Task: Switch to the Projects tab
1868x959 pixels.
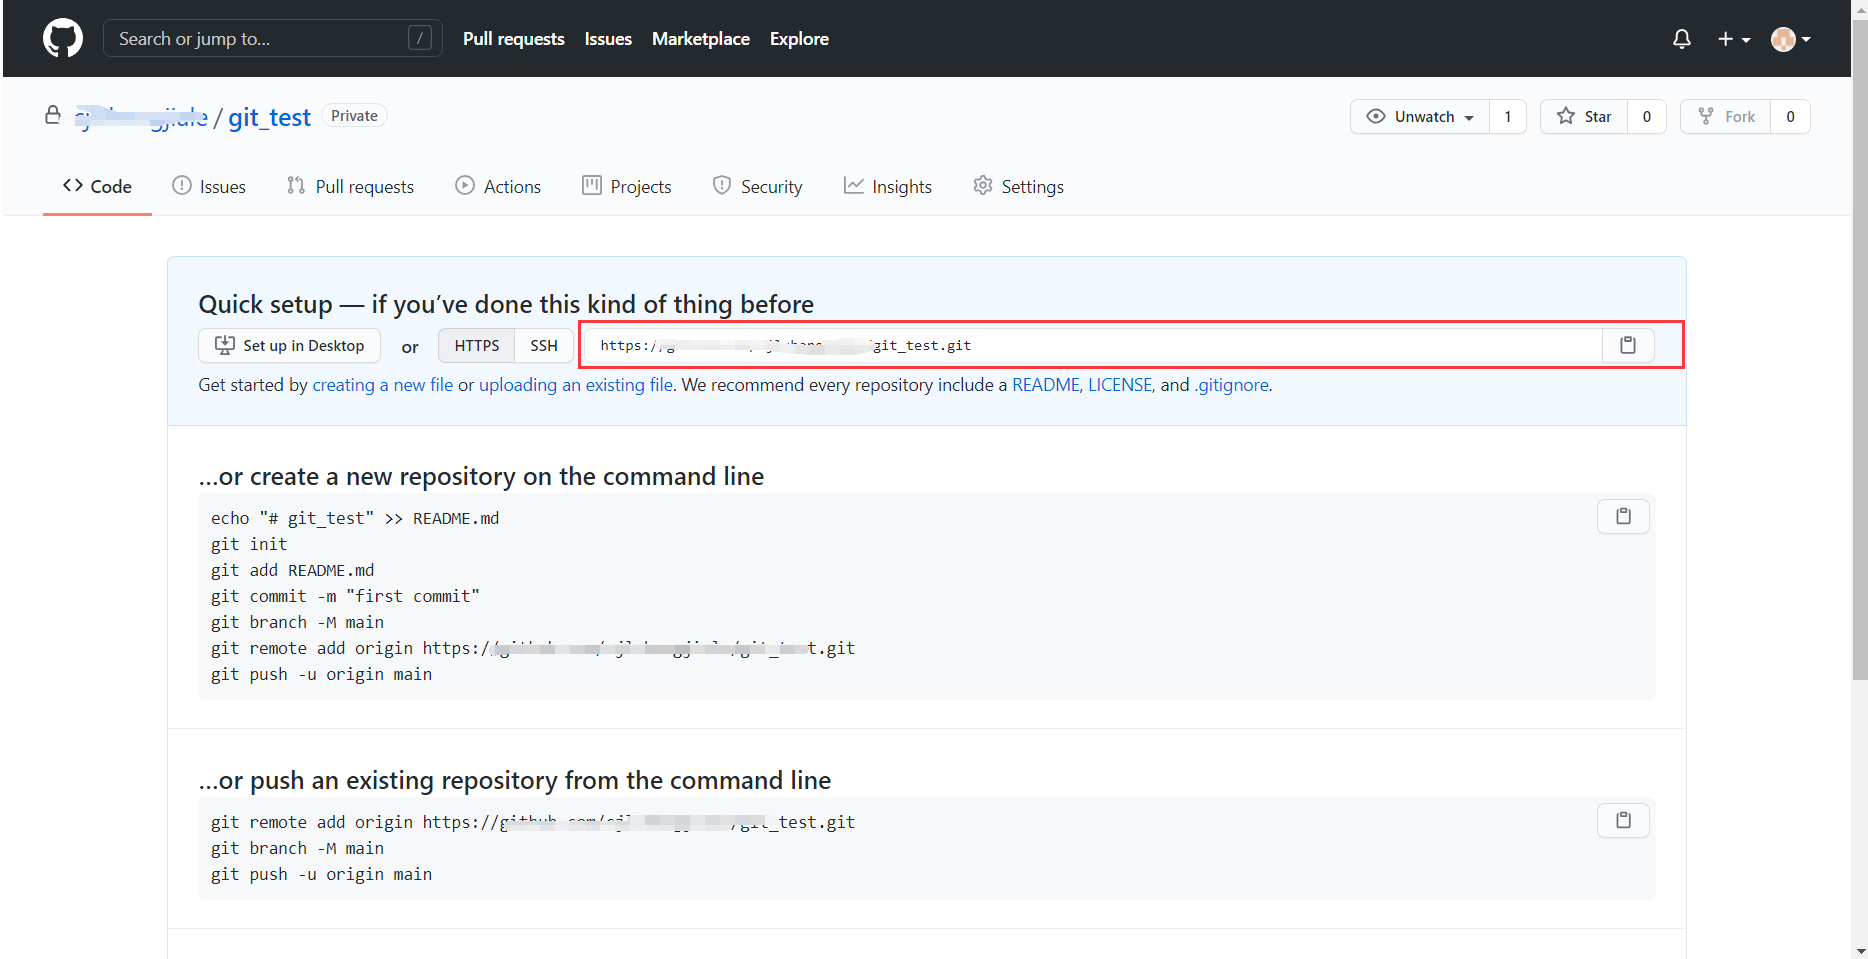Action: 627,186
